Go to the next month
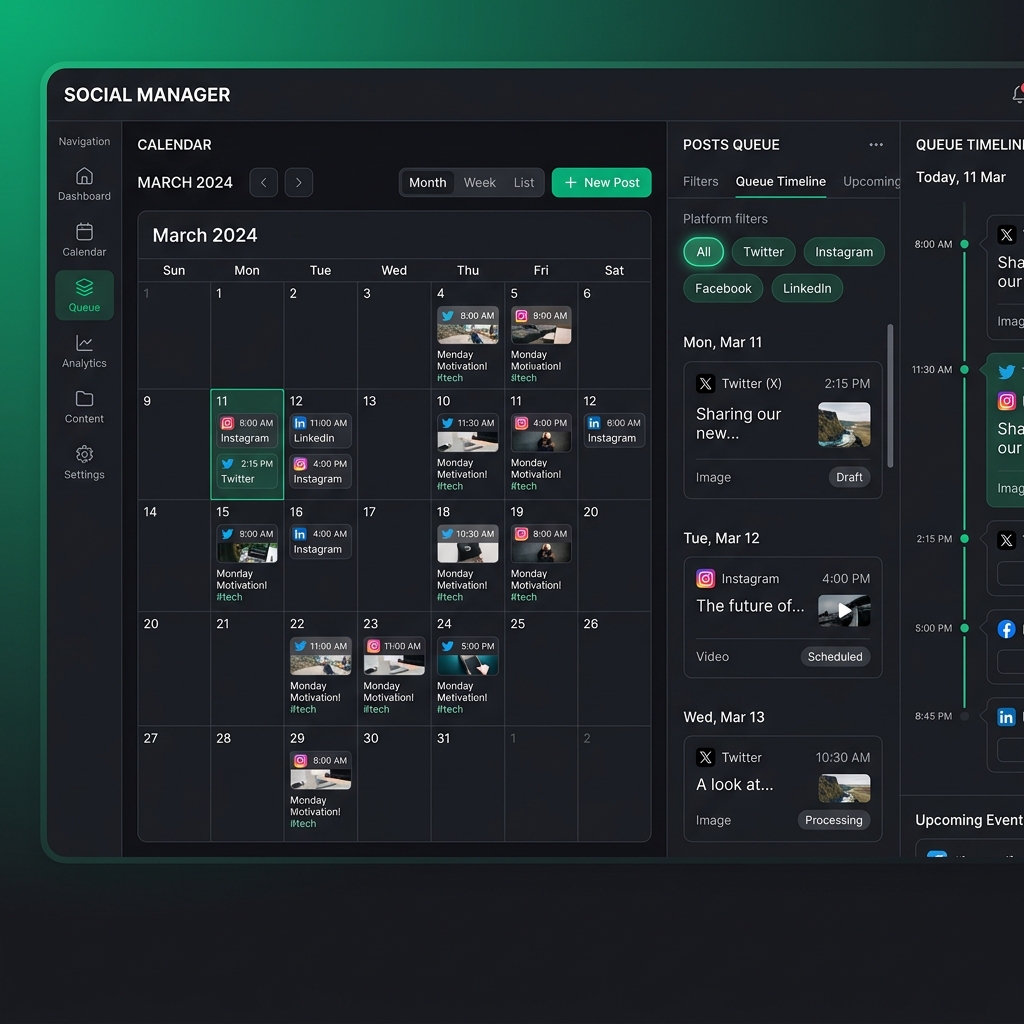Image resolution: width=1024 pixels, height=1024 pixels. point(298,182)
